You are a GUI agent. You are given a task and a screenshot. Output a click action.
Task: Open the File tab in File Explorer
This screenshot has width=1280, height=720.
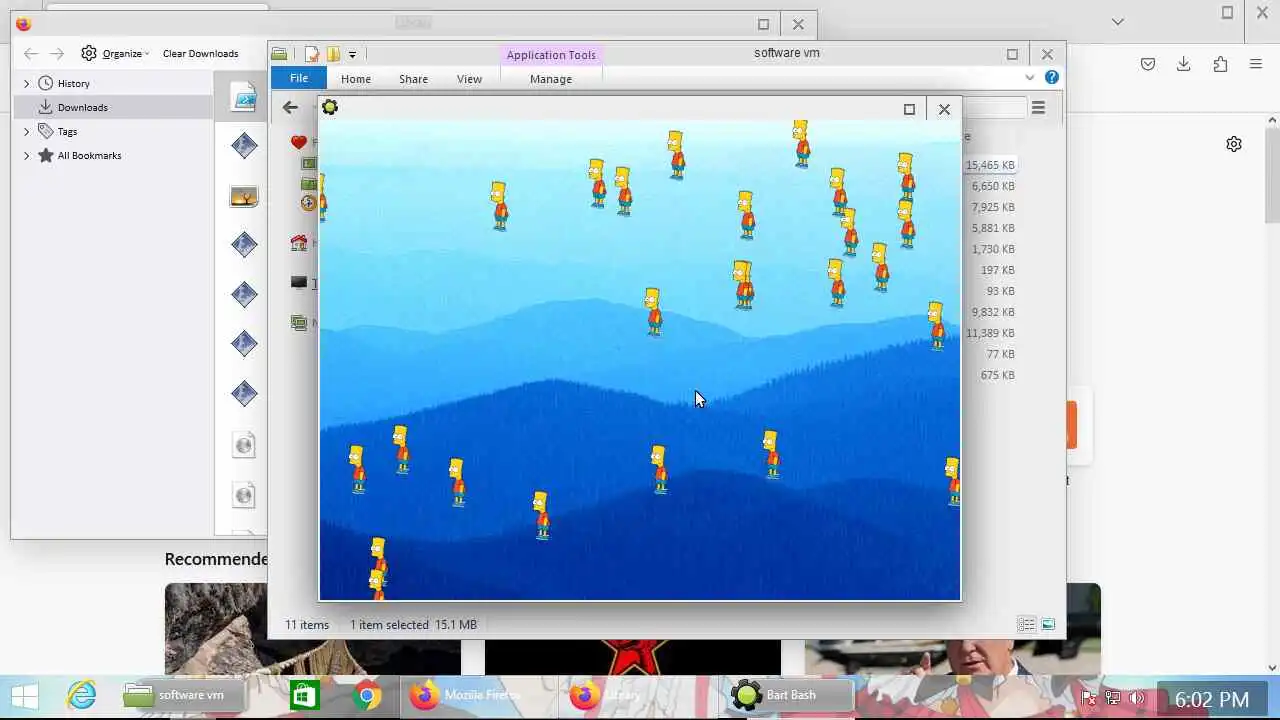click(298, 78)
